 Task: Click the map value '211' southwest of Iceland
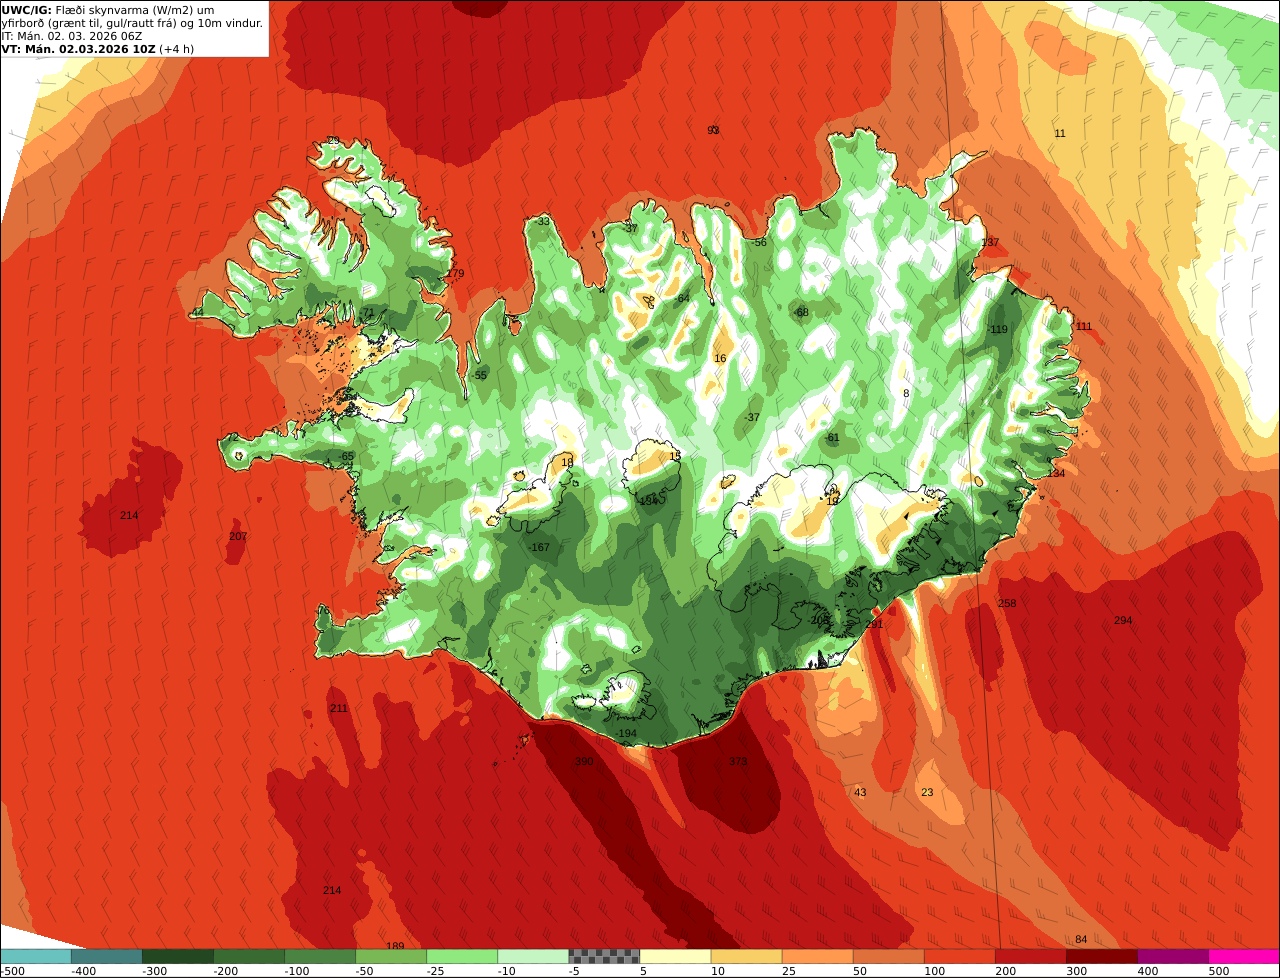tap(339, 709)
